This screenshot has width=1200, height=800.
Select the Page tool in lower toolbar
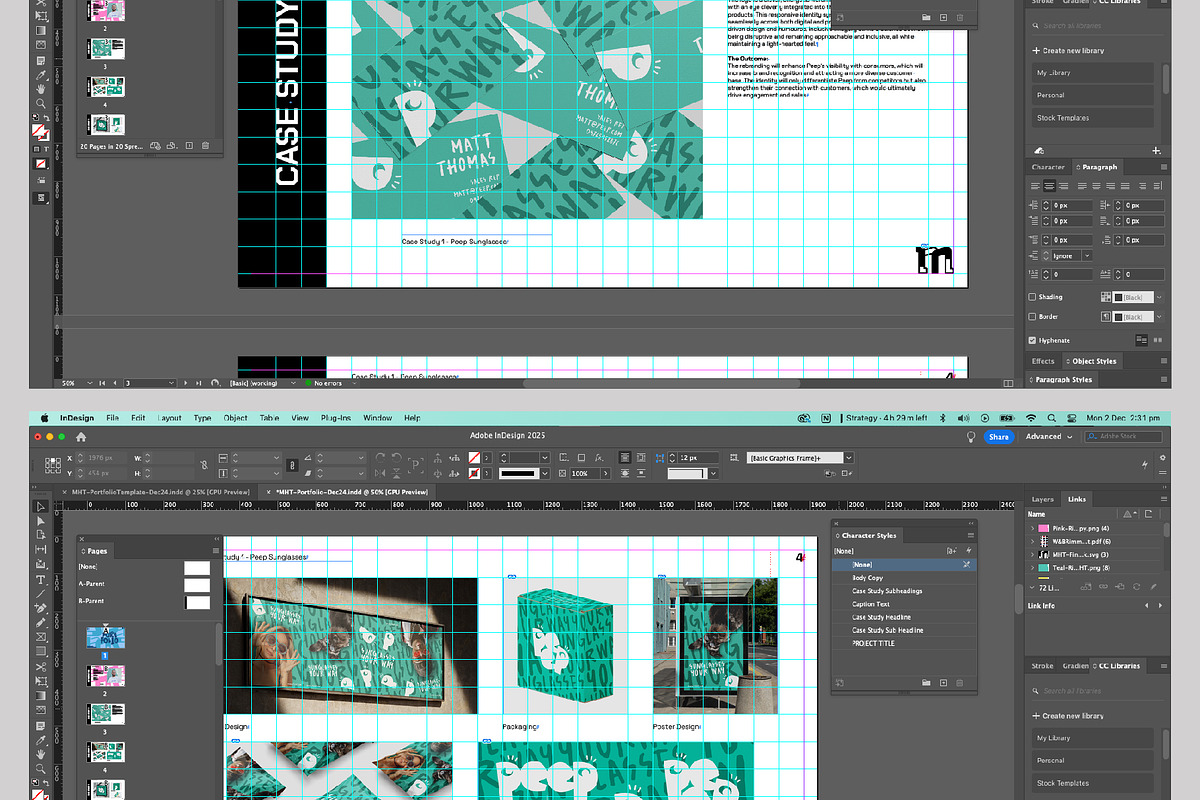pyautogui.click(x=41, y=535)
